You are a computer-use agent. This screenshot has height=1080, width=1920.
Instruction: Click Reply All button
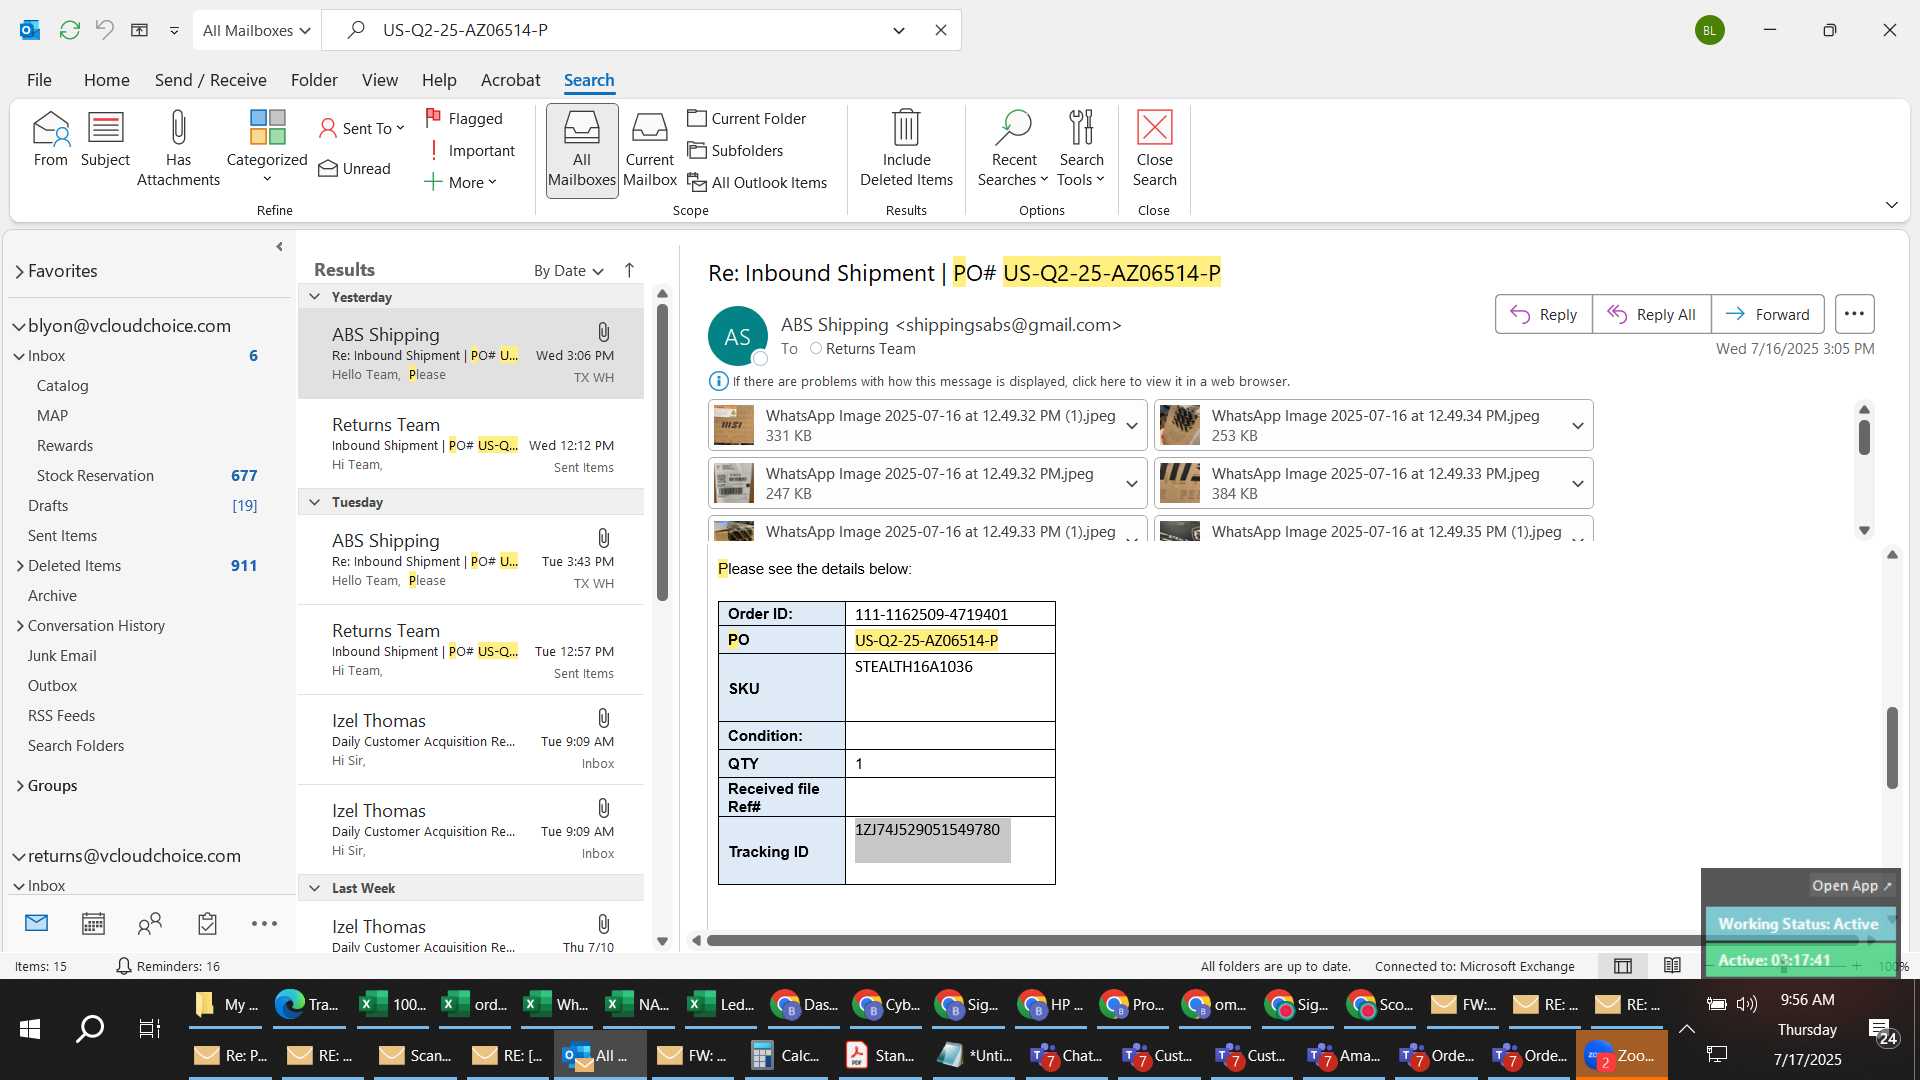click(1651, 314)
